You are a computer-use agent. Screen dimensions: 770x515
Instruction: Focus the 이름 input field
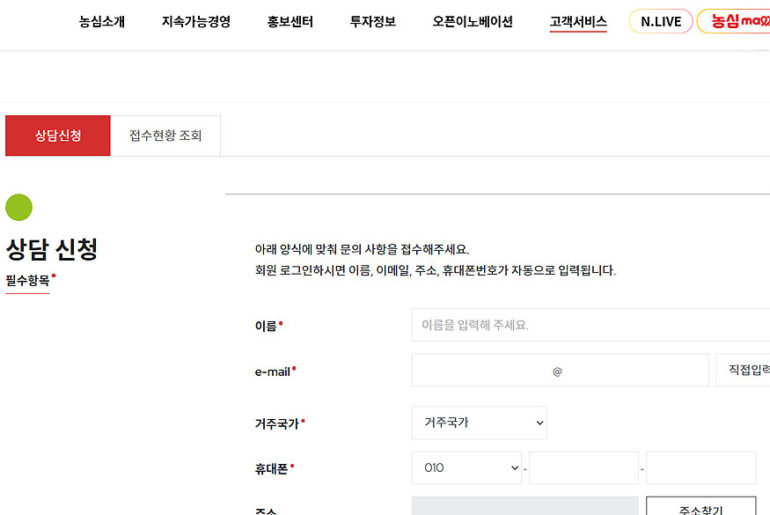[x=590, y=325]
